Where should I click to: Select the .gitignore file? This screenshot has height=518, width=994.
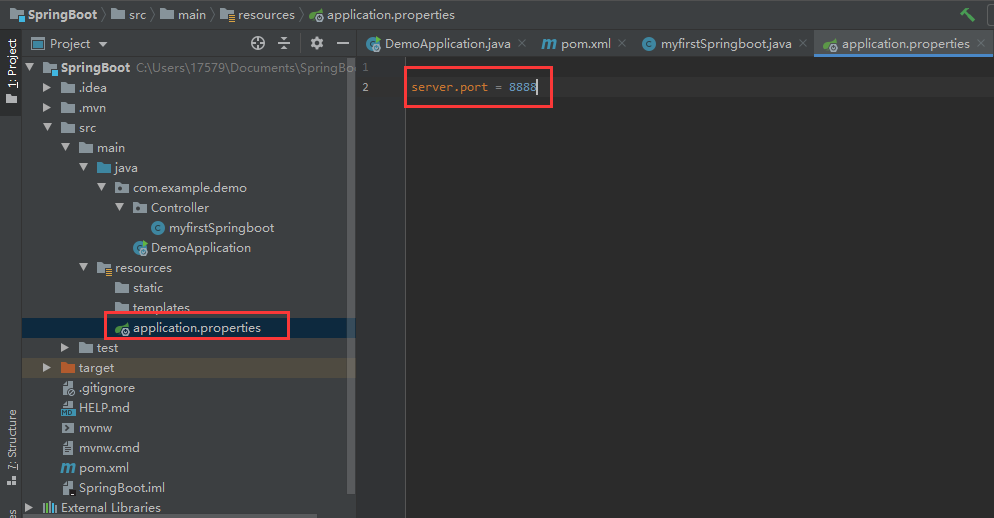[106, 388]
